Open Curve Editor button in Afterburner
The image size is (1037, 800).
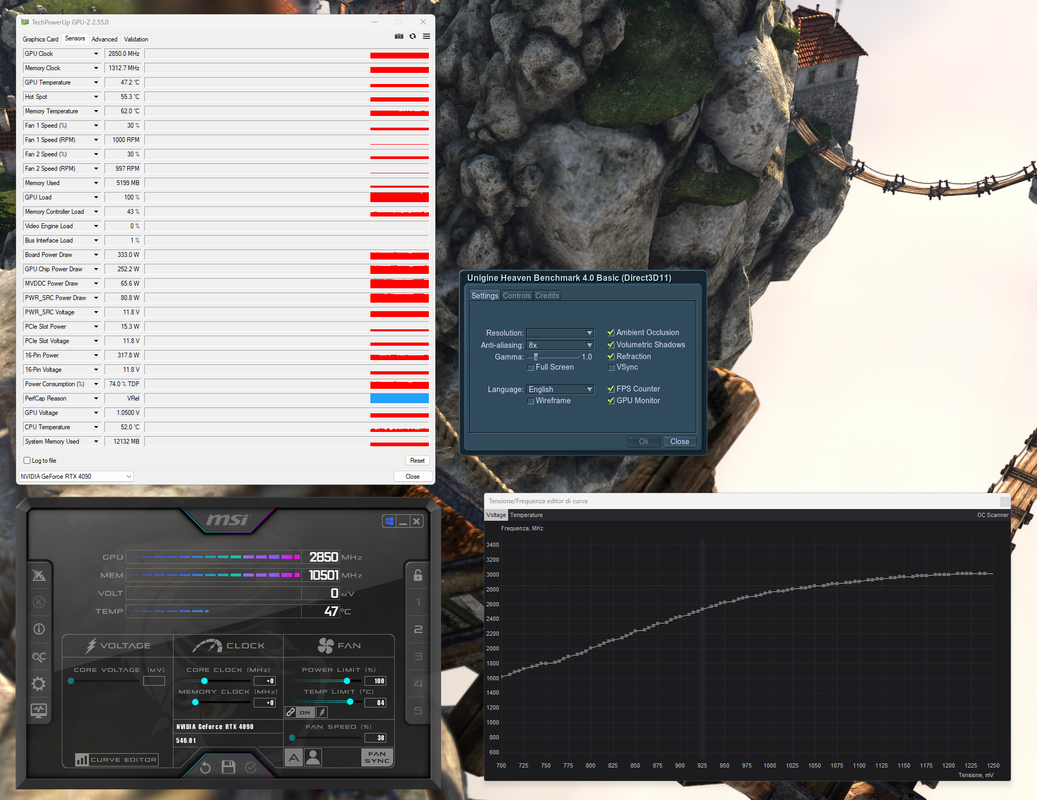(116, 760)
